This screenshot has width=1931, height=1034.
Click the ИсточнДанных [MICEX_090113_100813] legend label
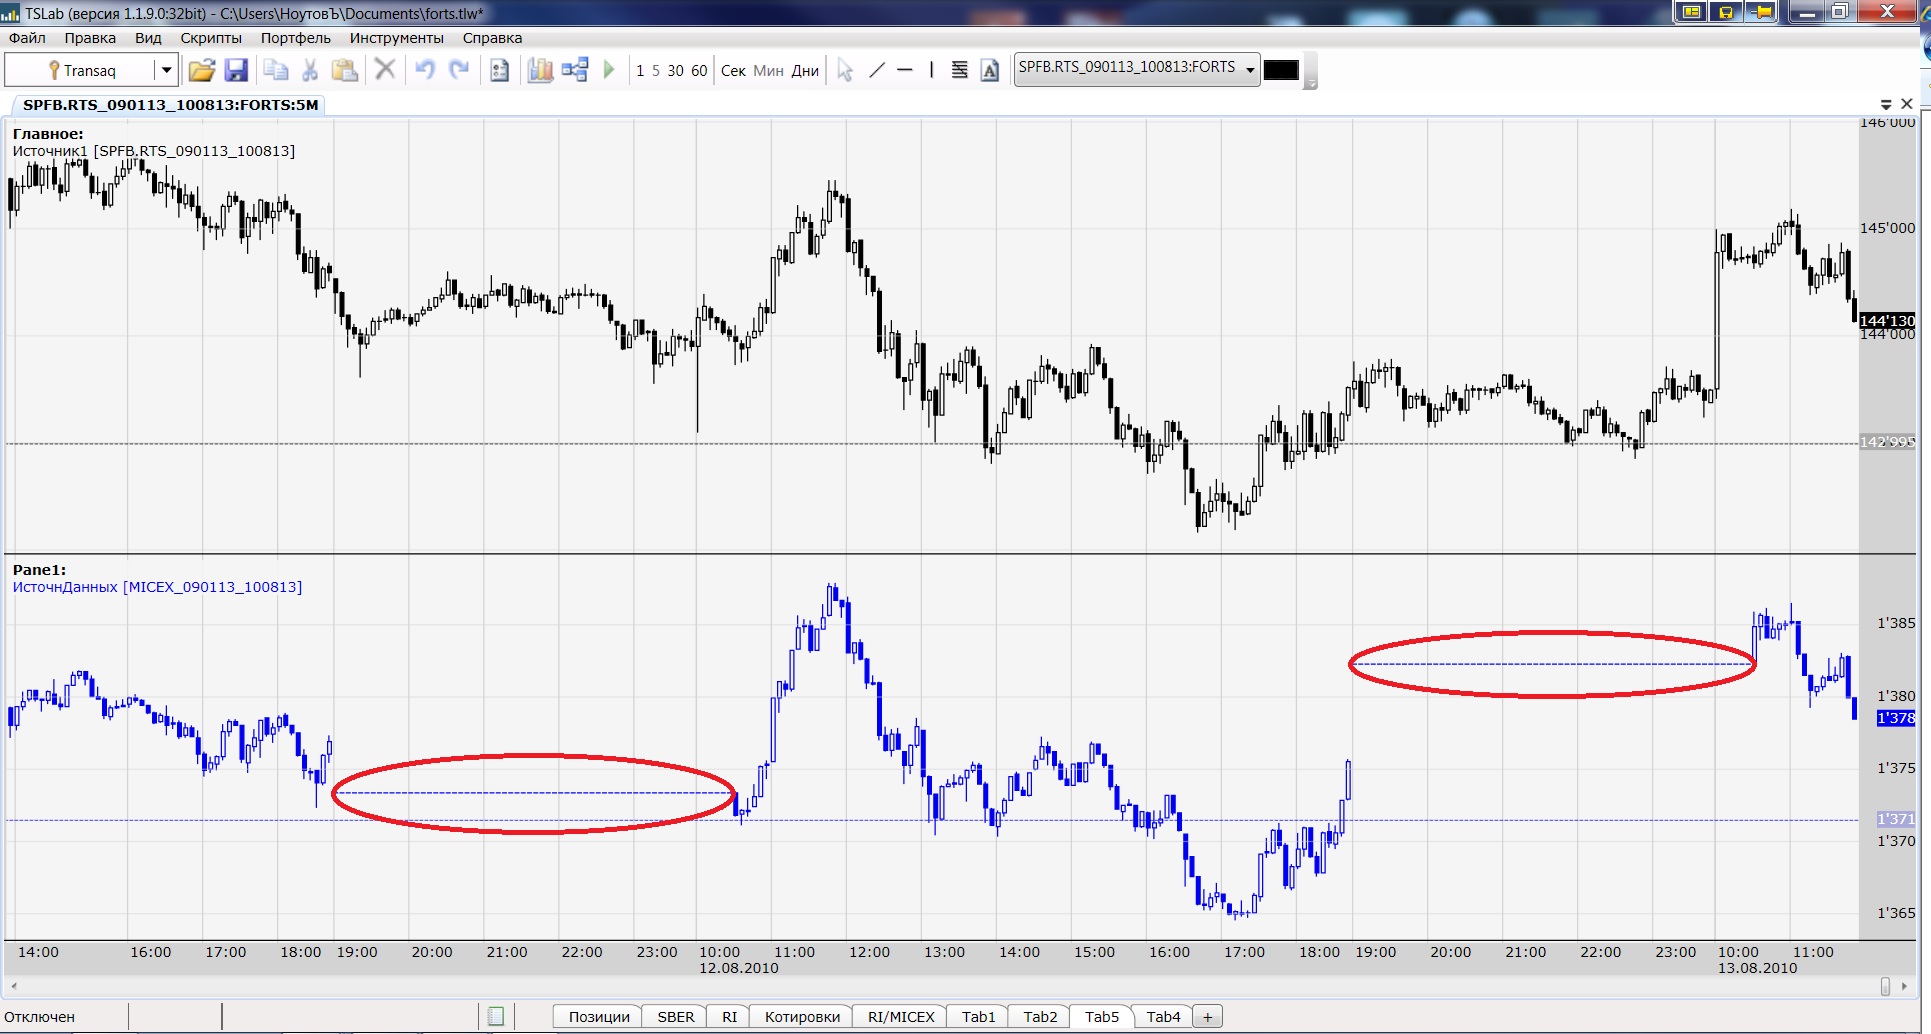click(x=157, y=587)
